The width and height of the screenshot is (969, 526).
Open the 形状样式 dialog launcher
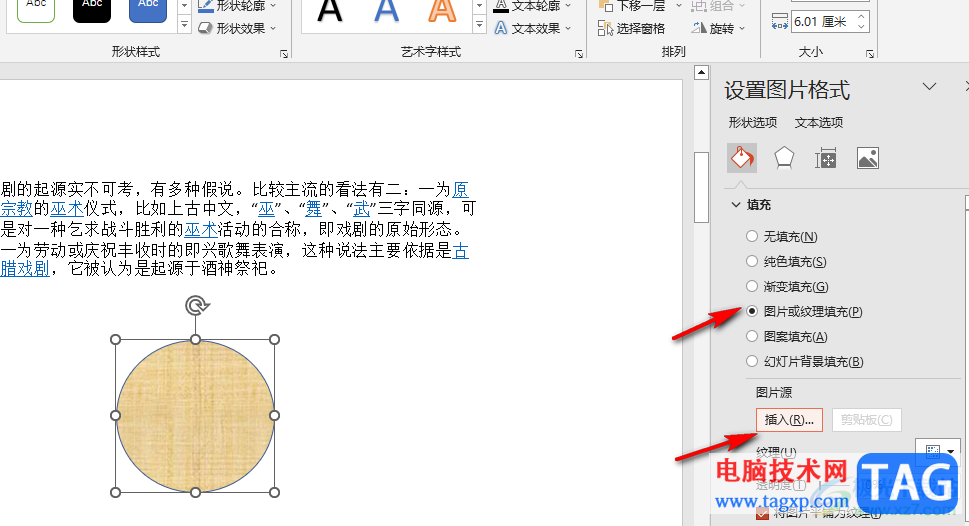[x=284, y=54]
